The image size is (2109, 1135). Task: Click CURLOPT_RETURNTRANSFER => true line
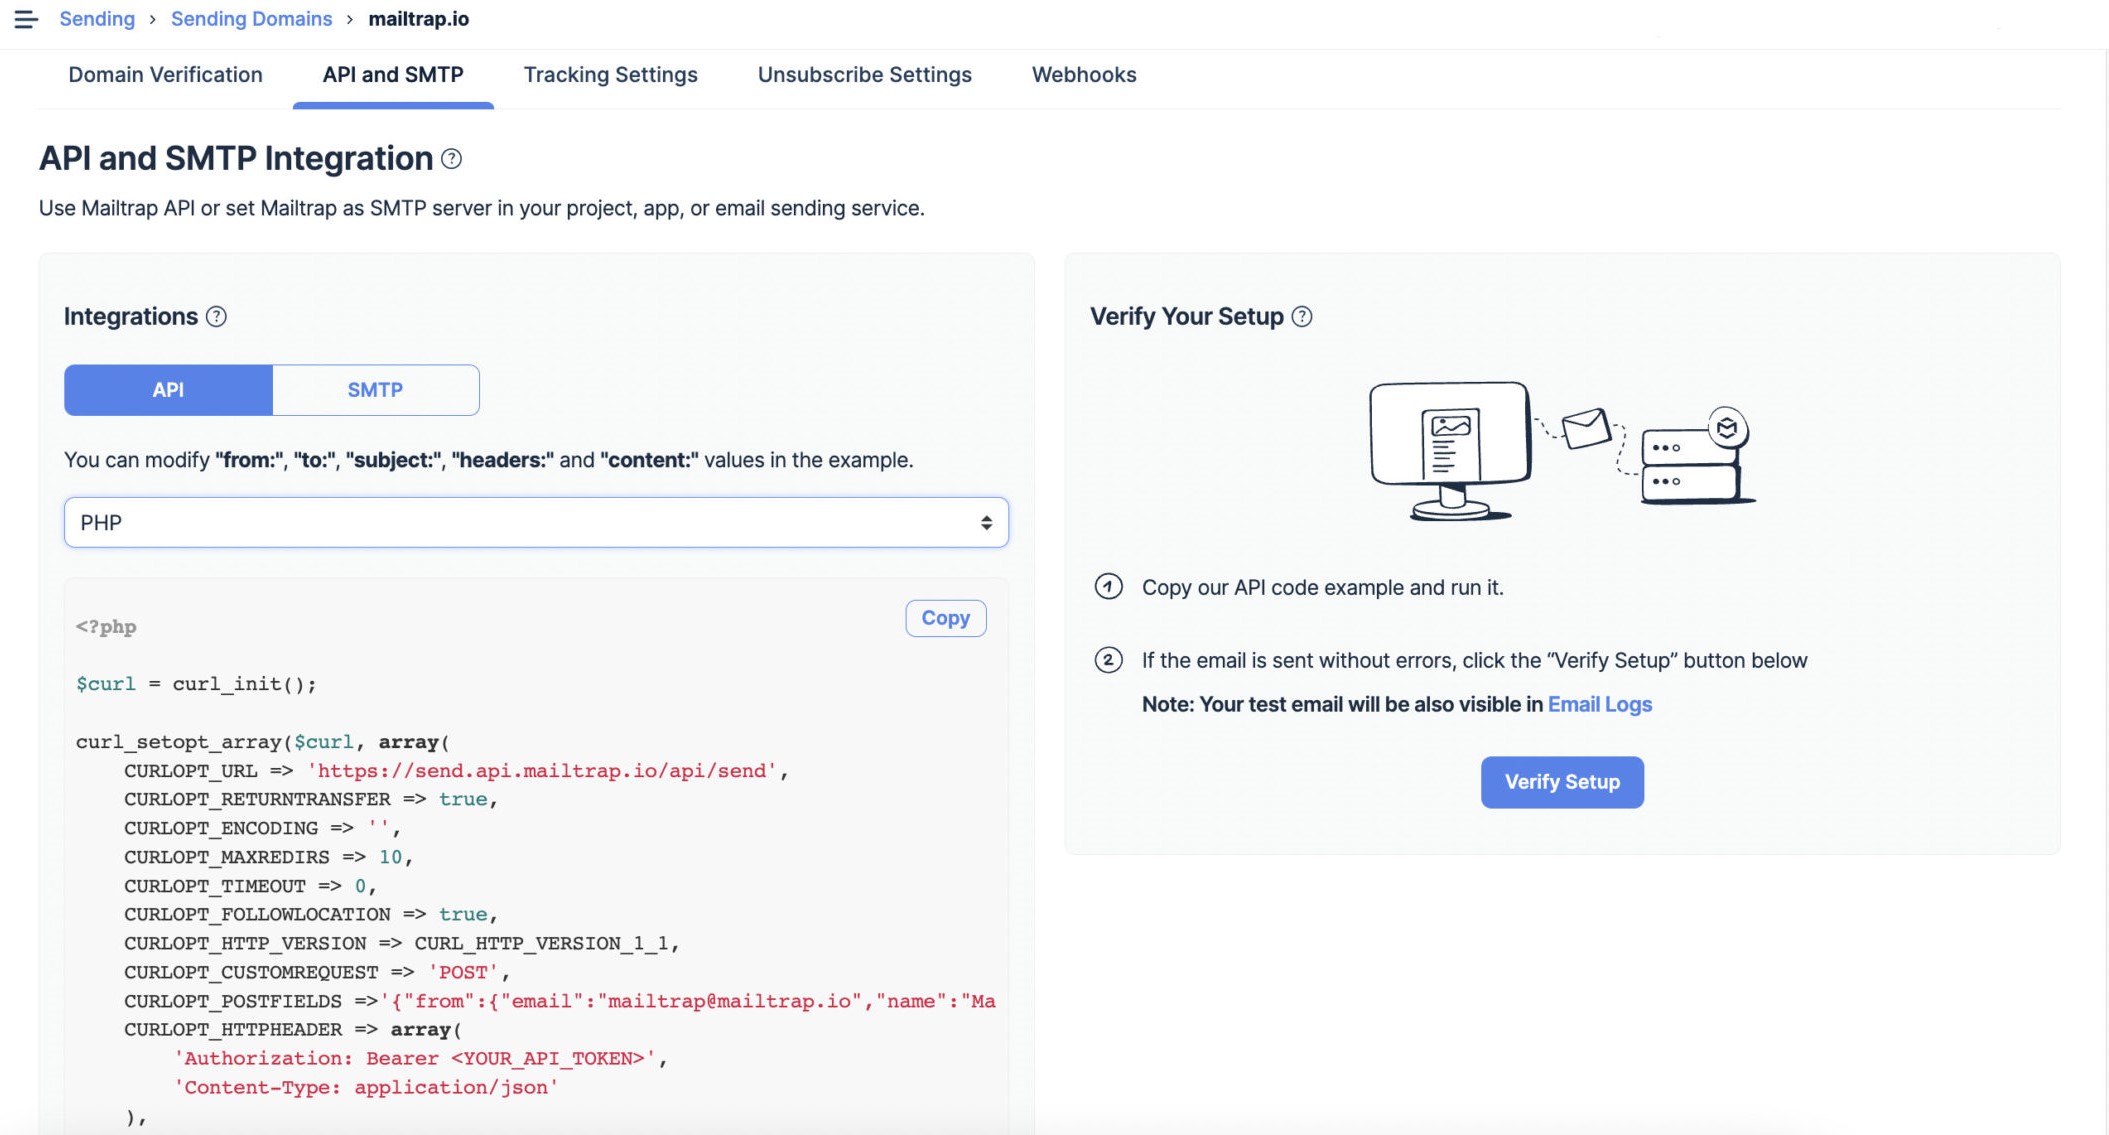(311, 799)
